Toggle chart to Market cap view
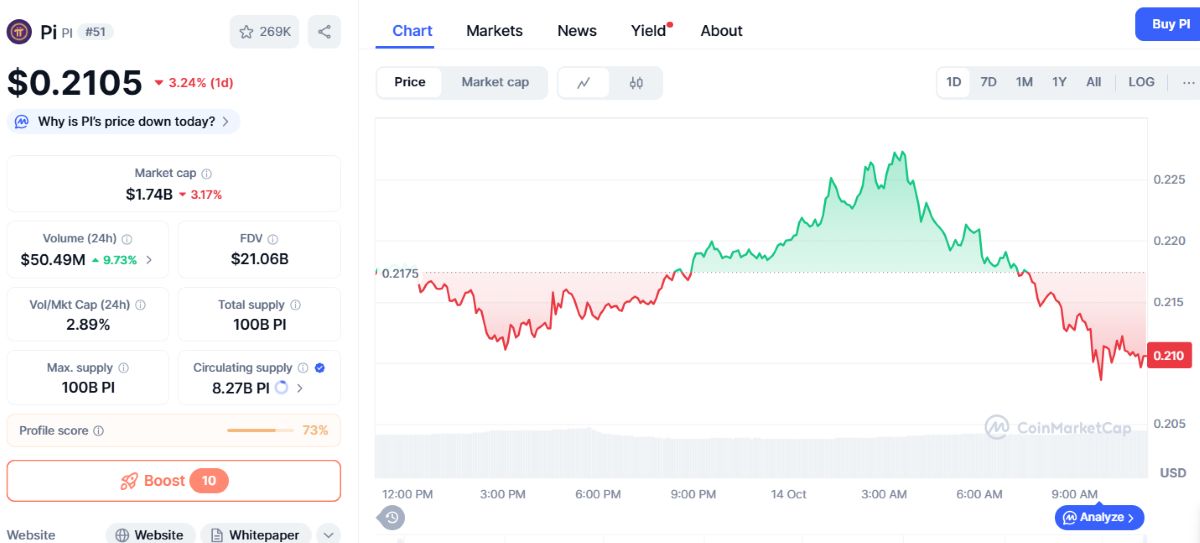Screen dimensions: 1200x543 495,82
